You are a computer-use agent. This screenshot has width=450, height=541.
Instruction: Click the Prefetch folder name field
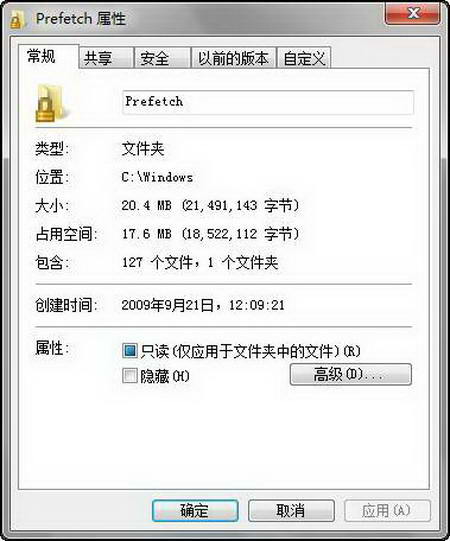(268, 102)
